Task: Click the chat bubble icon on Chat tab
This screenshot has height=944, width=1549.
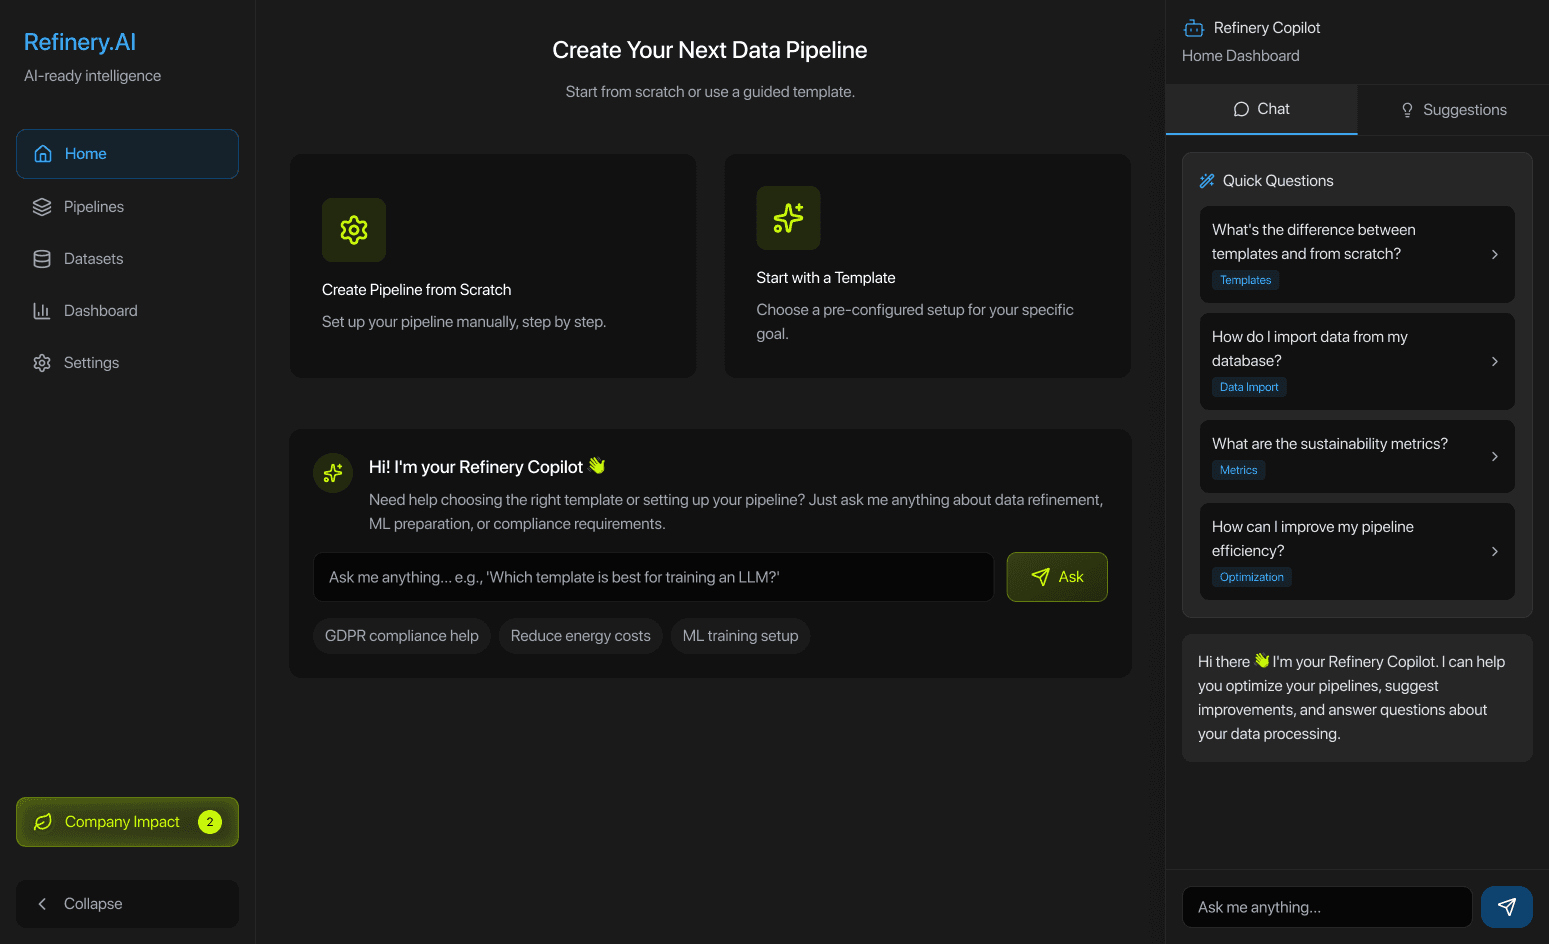Action: coord(1241,109)
